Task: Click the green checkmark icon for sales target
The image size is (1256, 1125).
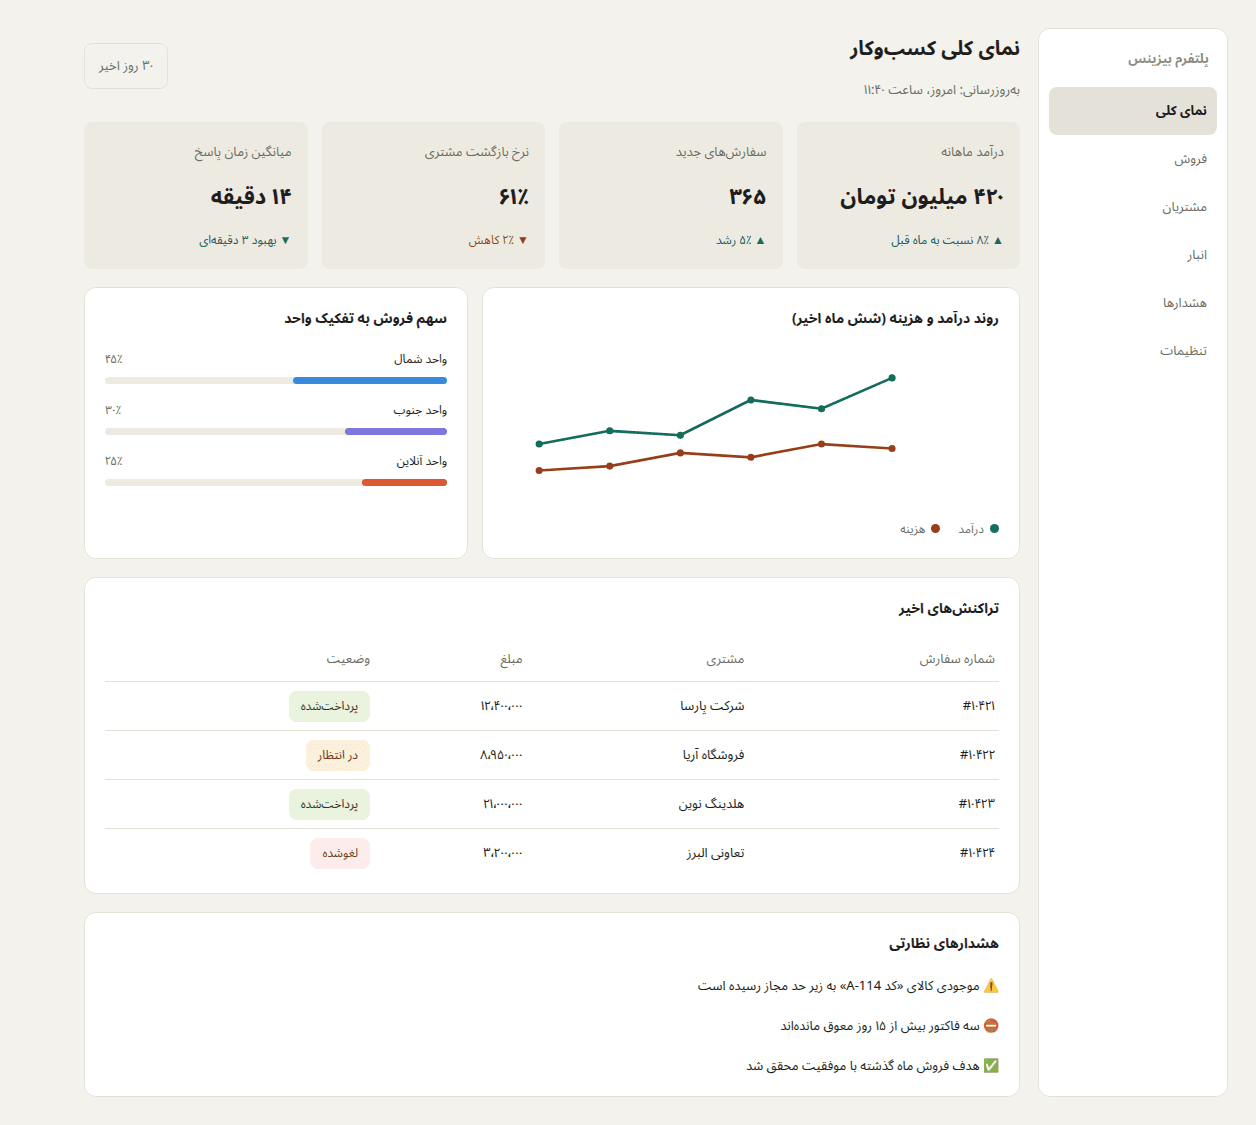Action: [991, 1066]
